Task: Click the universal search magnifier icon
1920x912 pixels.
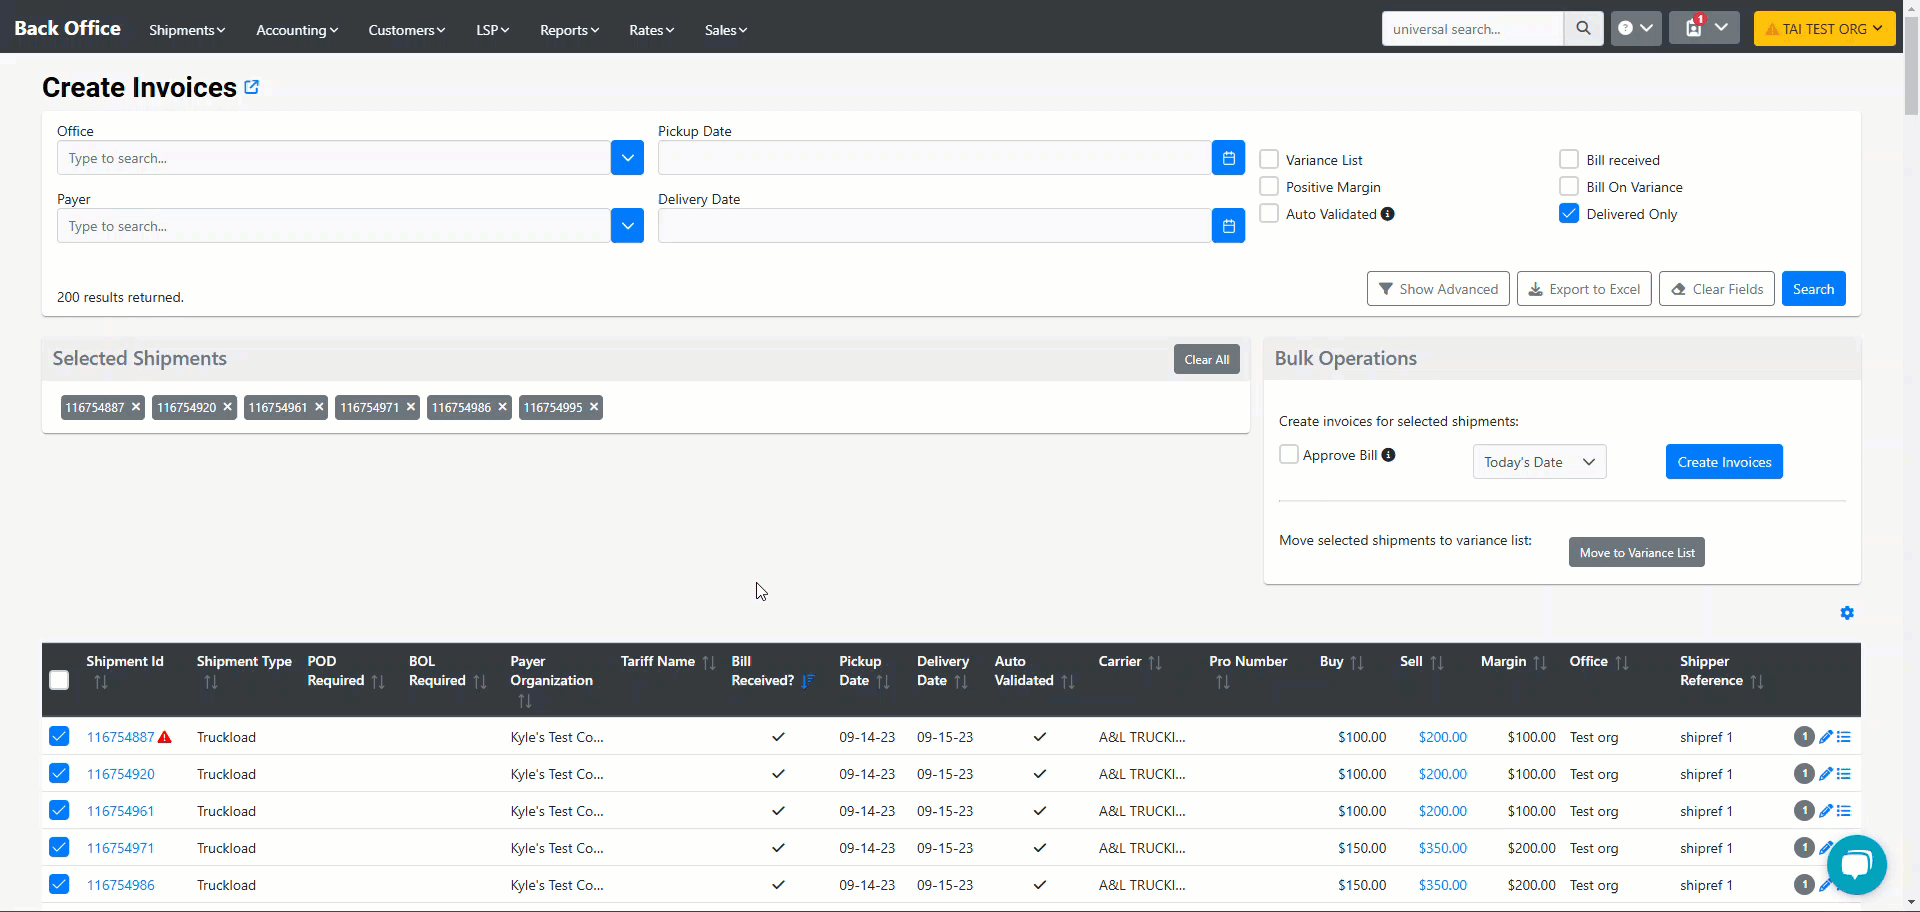Action: coord(1583,29)
